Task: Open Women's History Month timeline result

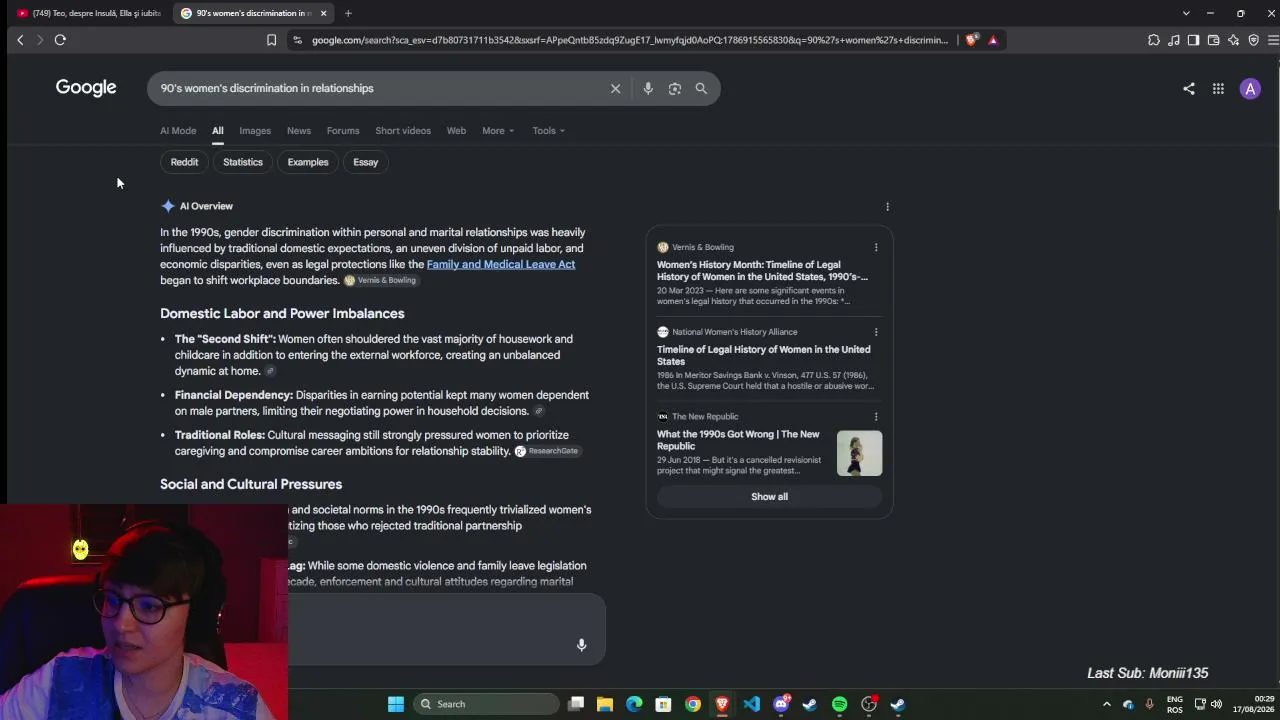Action: click(x=762, y=271)
